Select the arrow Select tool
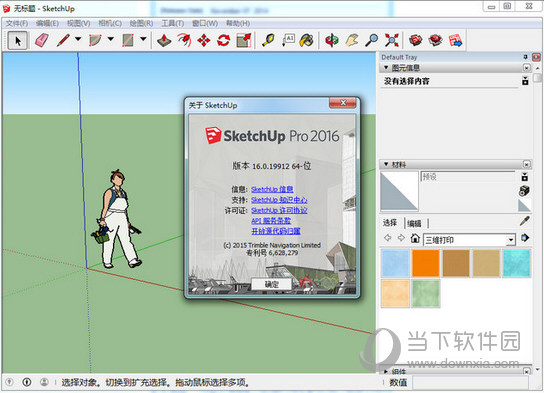544x393 pixels. click(17, 41)
